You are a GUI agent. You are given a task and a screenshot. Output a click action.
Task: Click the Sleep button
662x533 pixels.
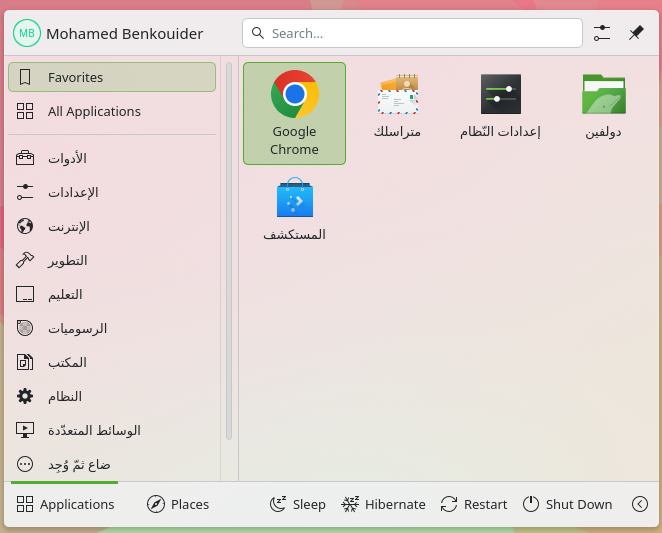coord(298,504)
